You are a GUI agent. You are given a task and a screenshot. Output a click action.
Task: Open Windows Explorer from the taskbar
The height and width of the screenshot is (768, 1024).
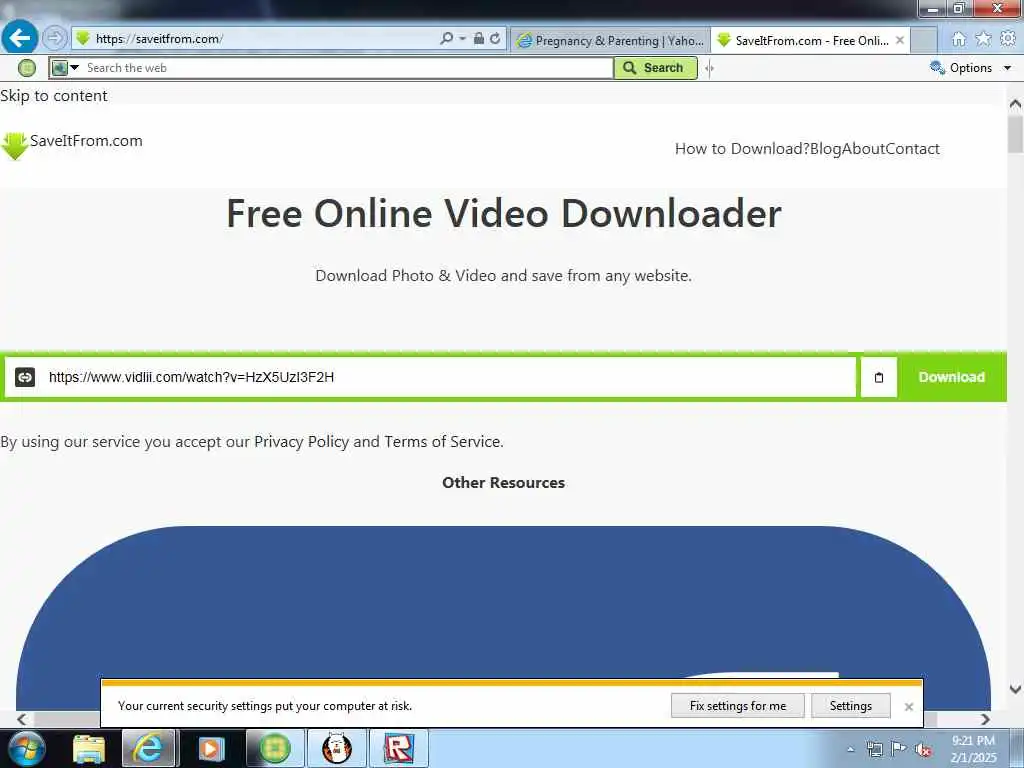pyautogui.click(x=89, y=748)
